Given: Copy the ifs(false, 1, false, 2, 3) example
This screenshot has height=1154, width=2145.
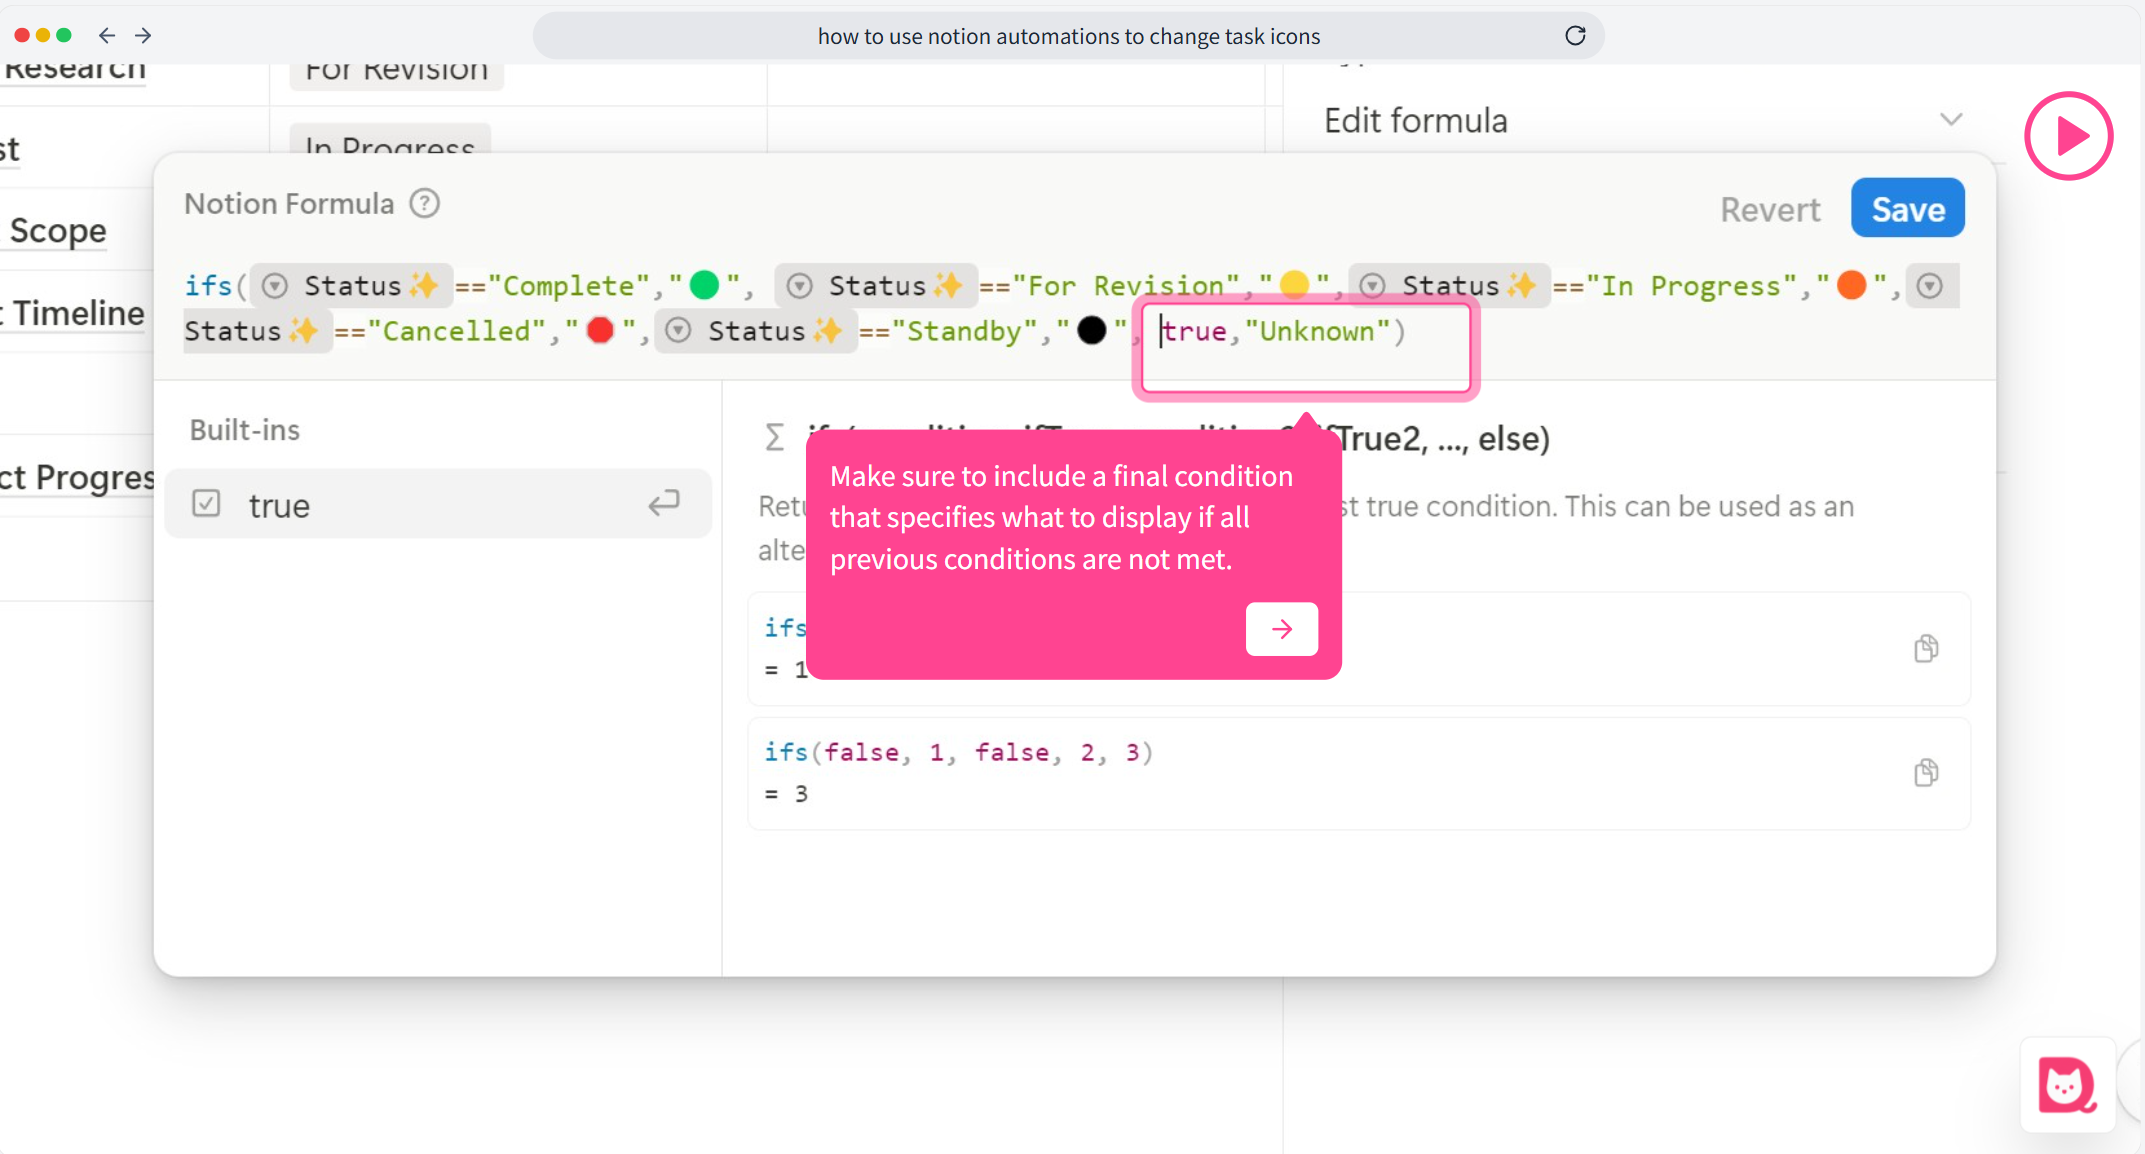Looking at the screenshot, I should pos(1925,772).
